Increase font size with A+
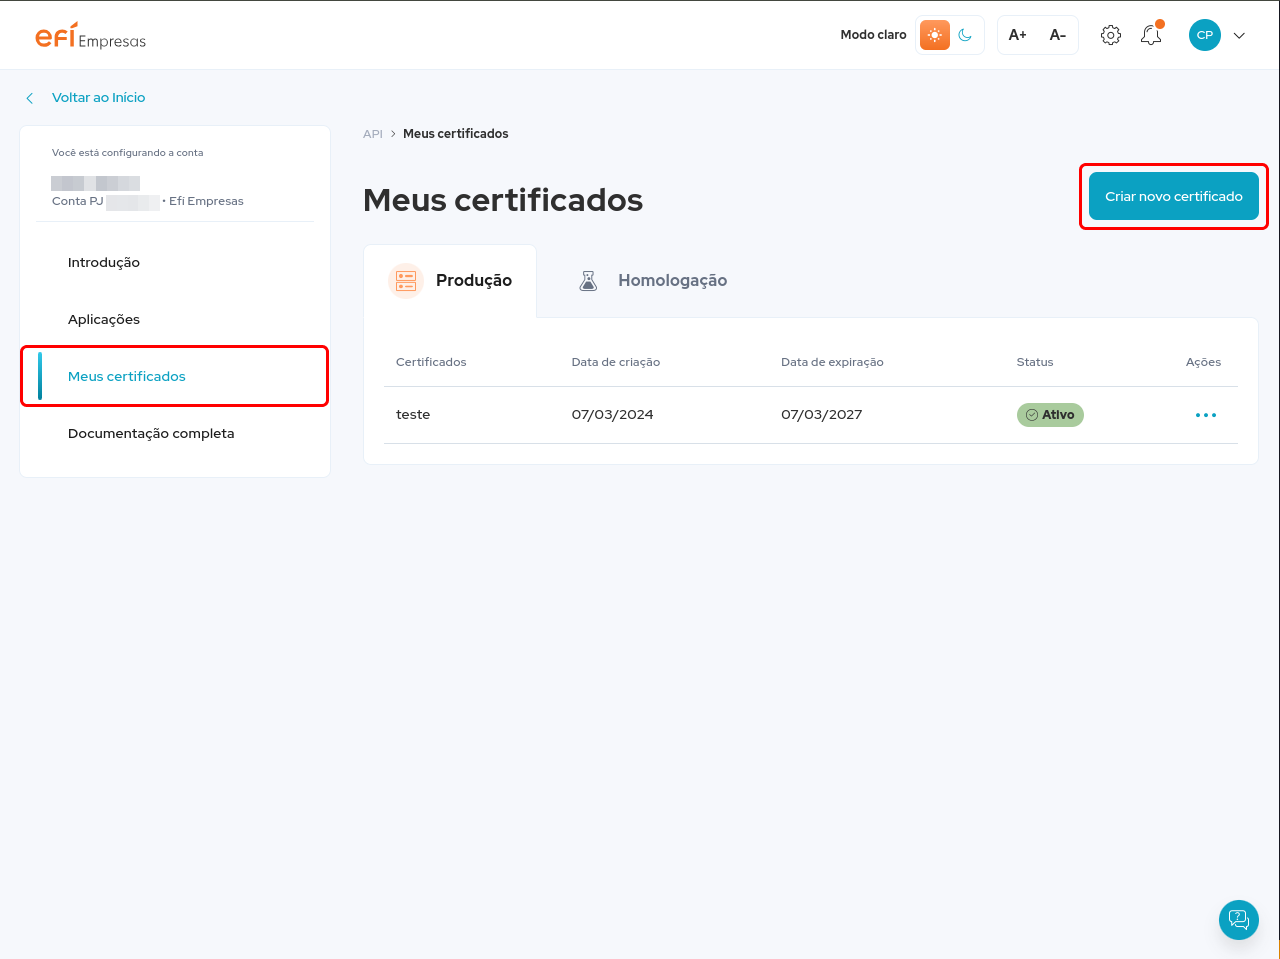 point(1017,35)
